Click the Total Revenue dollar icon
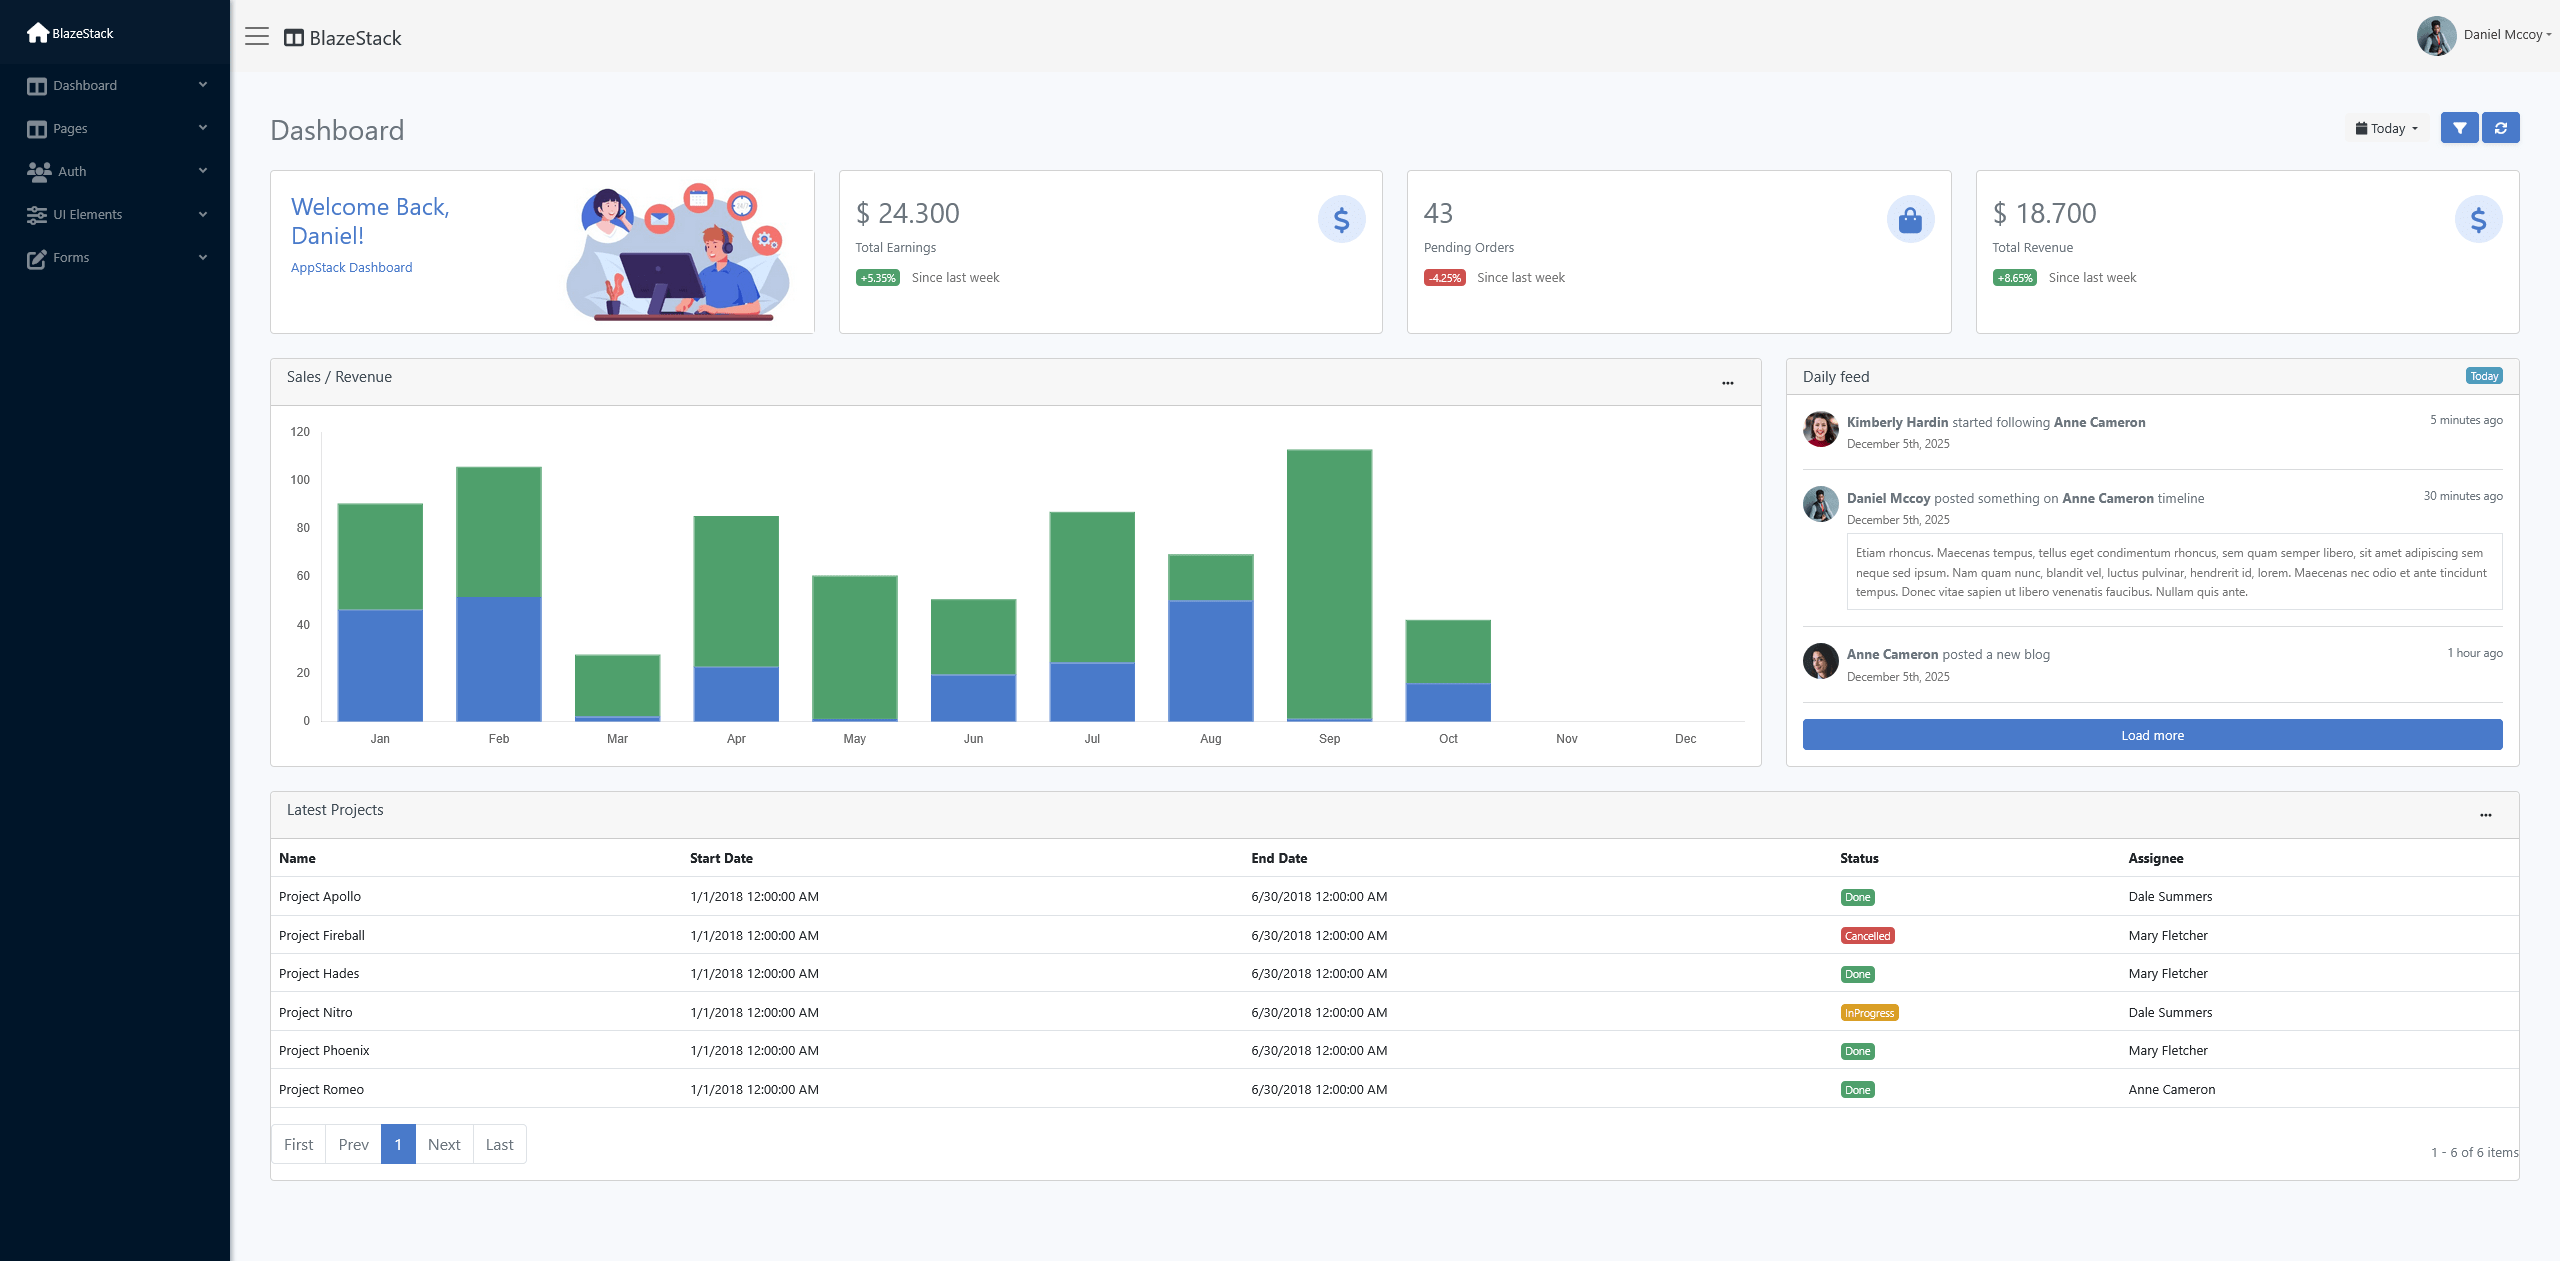Screen dimensions: 2560x1261 point(2478,219)
